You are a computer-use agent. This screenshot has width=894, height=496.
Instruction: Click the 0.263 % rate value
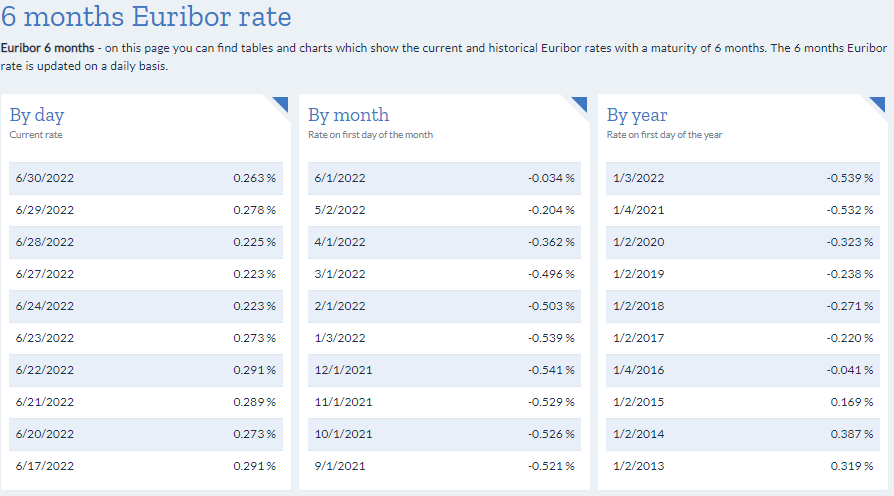click(x=254, y=178)
